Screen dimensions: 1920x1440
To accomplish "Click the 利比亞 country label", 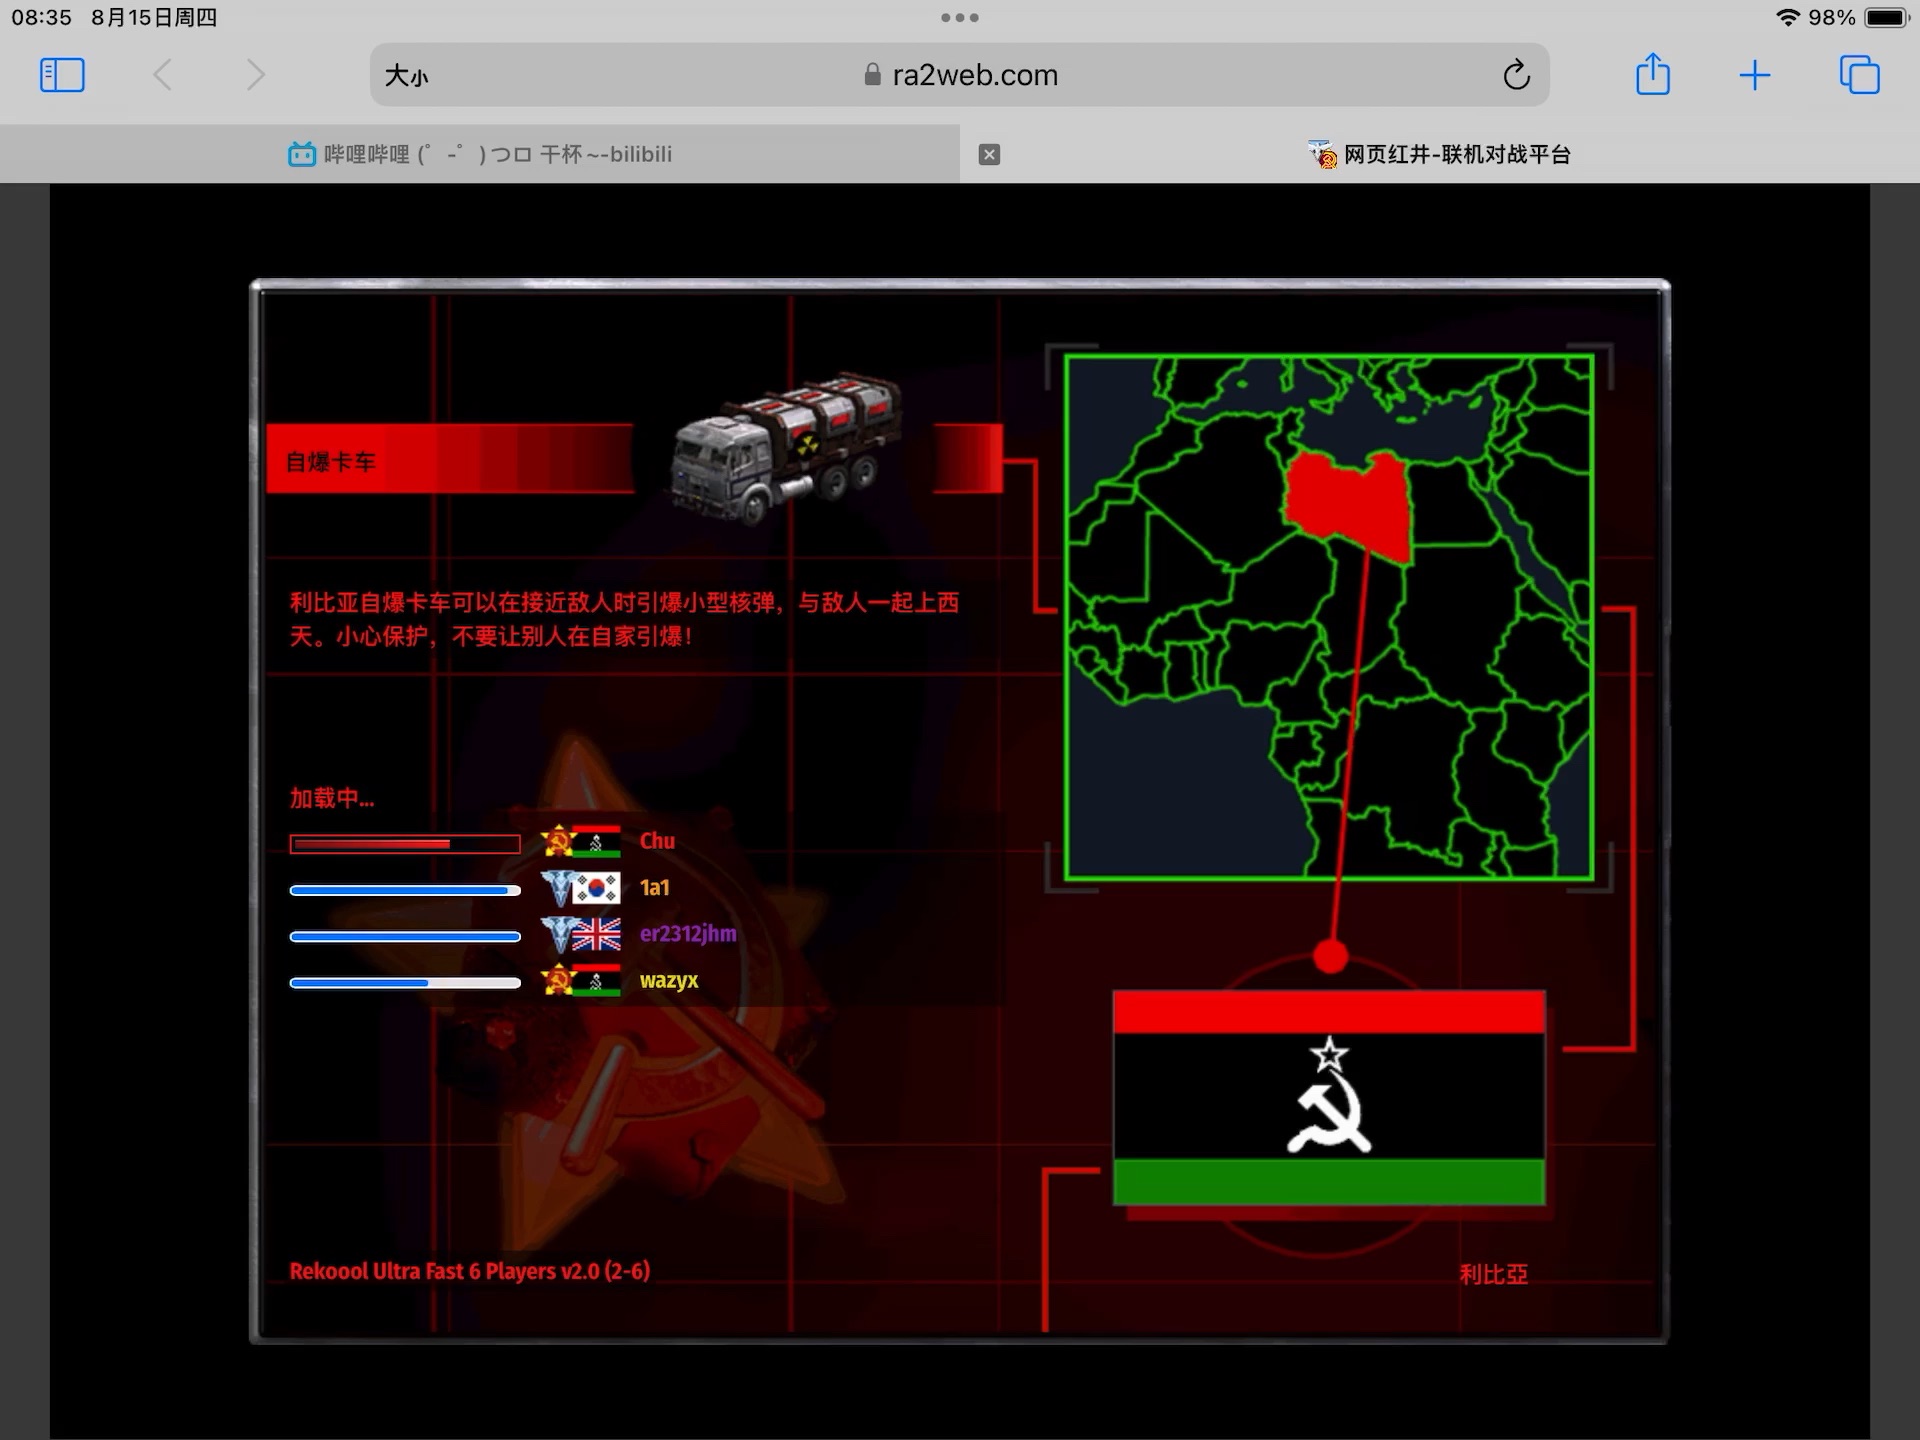I will click(x=1493, y=1274).
